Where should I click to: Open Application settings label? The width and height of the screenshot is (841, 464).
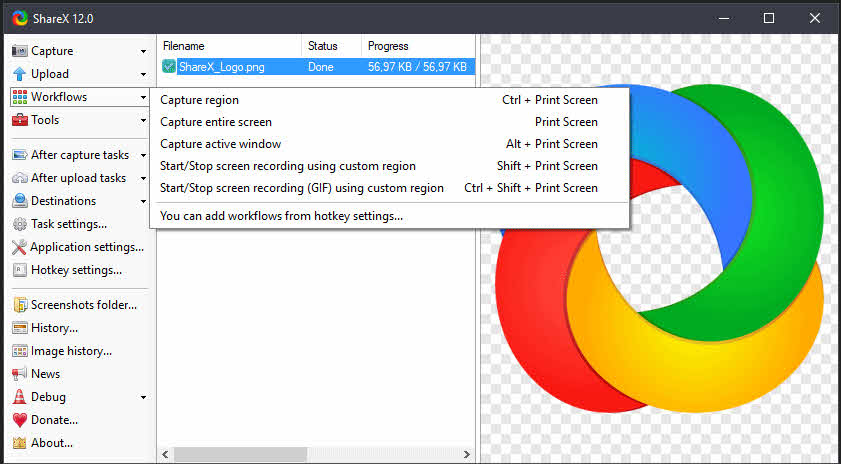pos(87,247)
